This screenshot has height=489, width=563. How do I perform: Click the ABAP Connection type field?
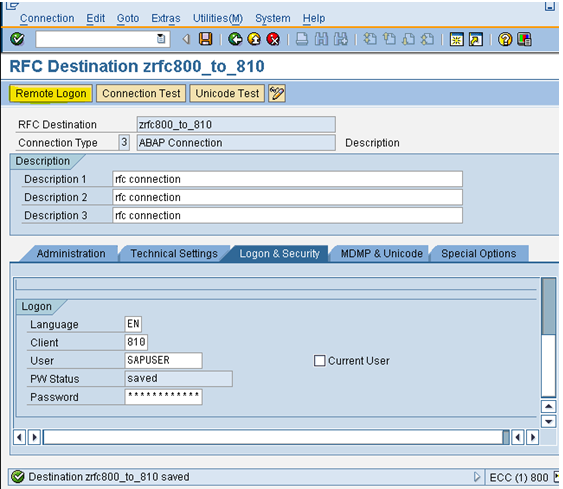pyautogui.click(x=236, y=143)
